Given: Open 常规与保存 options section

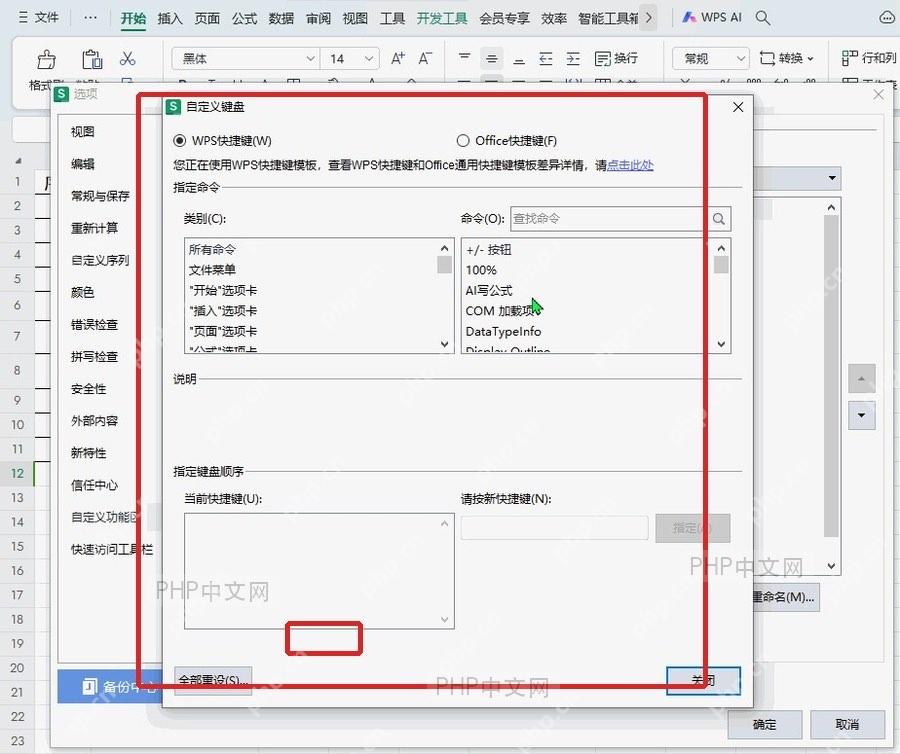Looking at the screenshot, I should click(x=100, y=196).
